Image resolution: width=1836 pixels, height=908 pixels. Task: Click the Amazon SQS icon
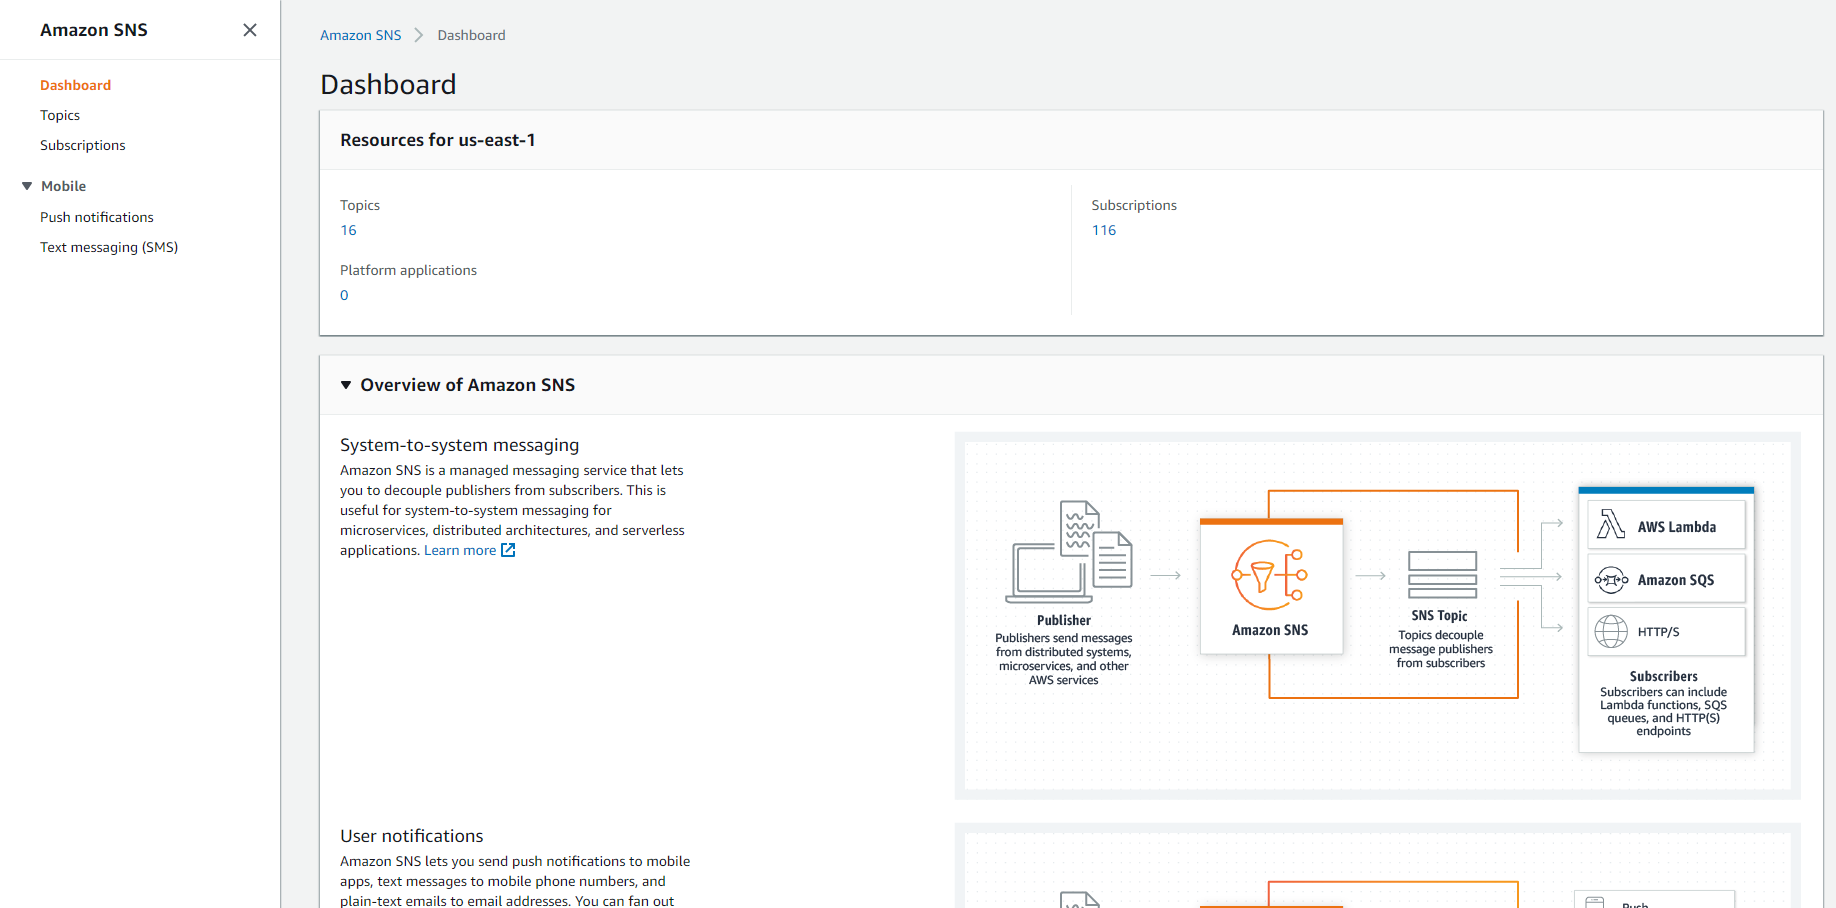point(1611,580)
